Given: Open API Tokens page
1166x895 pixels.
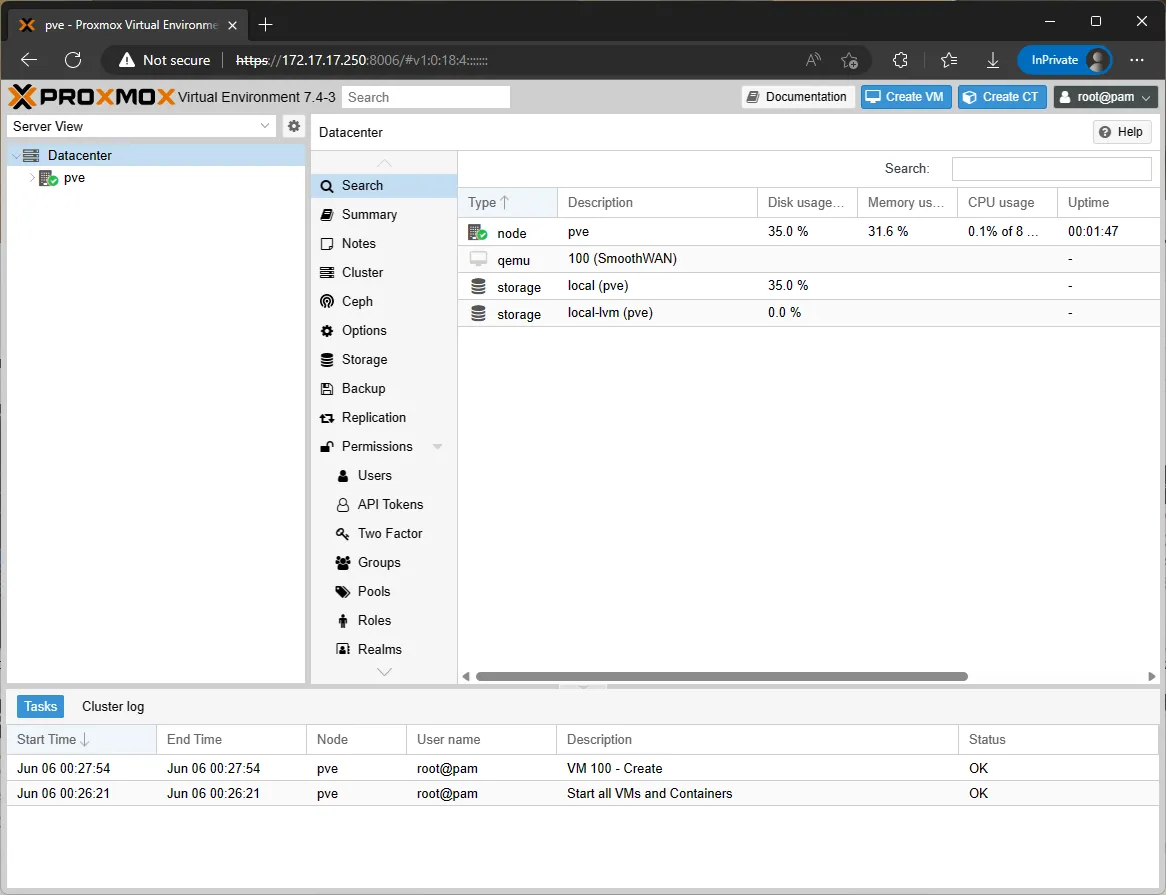Looking at the screenshot, I should point(384,505).
